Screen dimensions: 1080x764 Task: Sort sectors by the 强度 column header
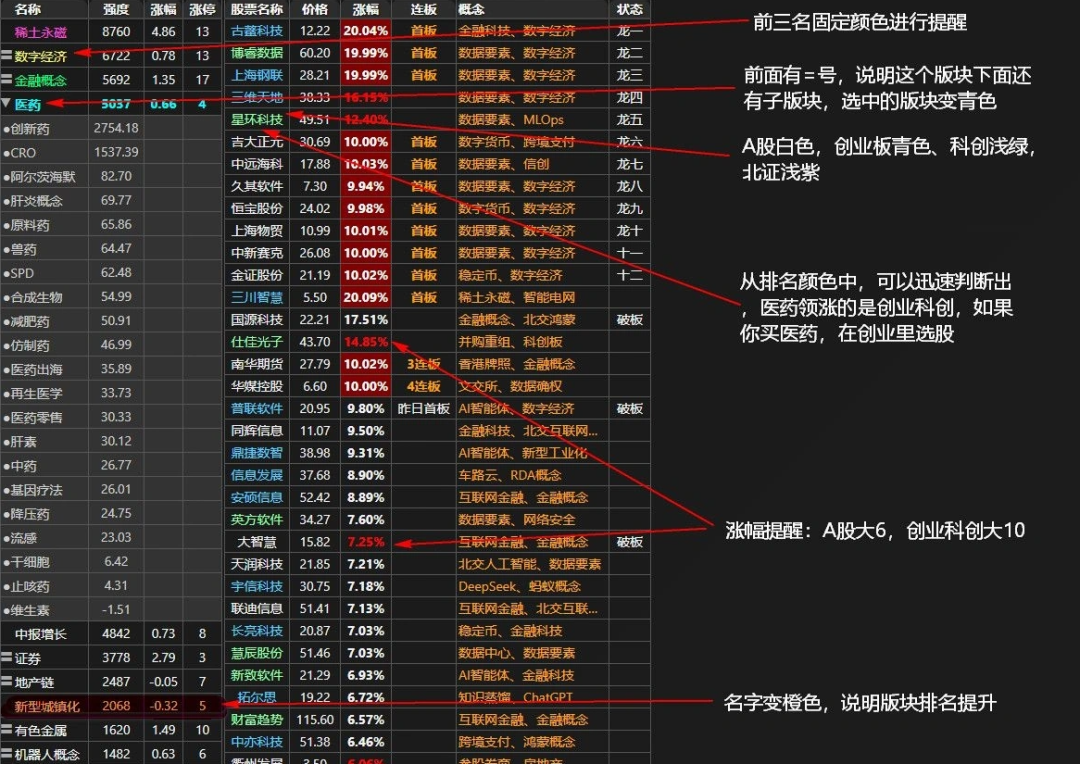[x=116, y=10]
